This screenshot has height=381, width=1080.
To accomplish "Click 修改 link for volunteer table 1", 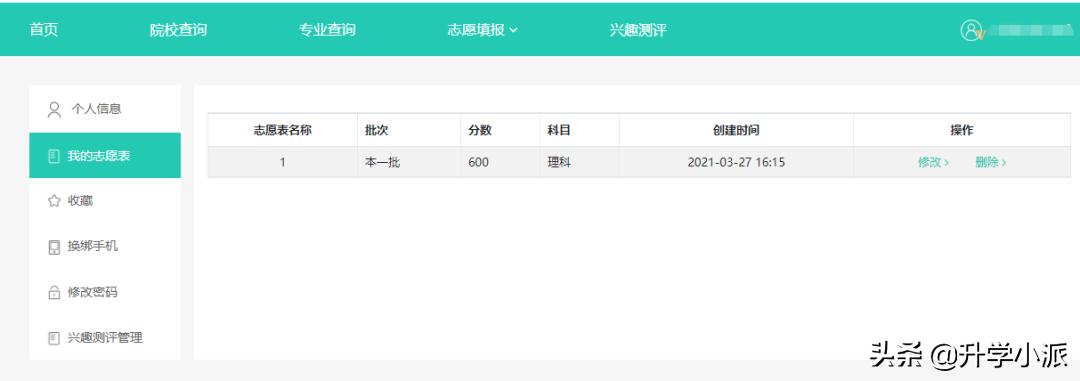I will click(x=933, y=163).
